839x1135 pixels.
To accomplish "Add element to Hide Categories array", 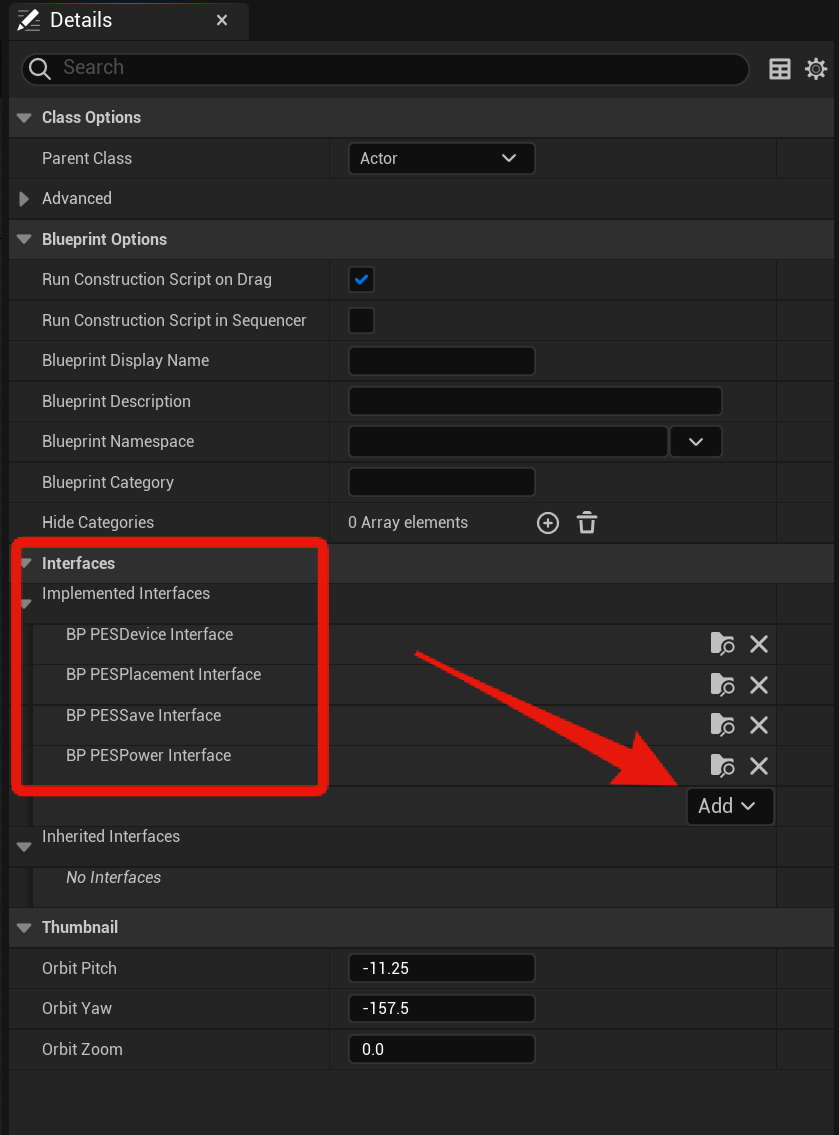I will pos(548,523).
